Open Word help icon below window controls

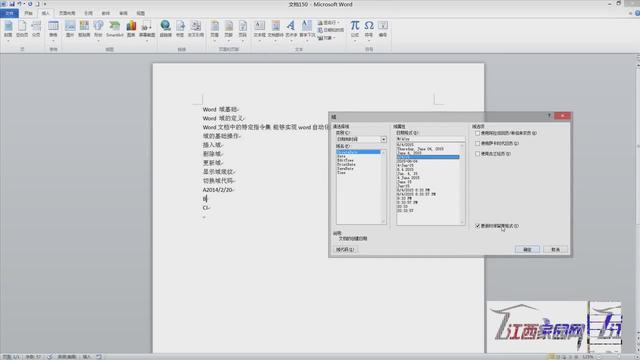pyautogui.click(x=637, y=13)
